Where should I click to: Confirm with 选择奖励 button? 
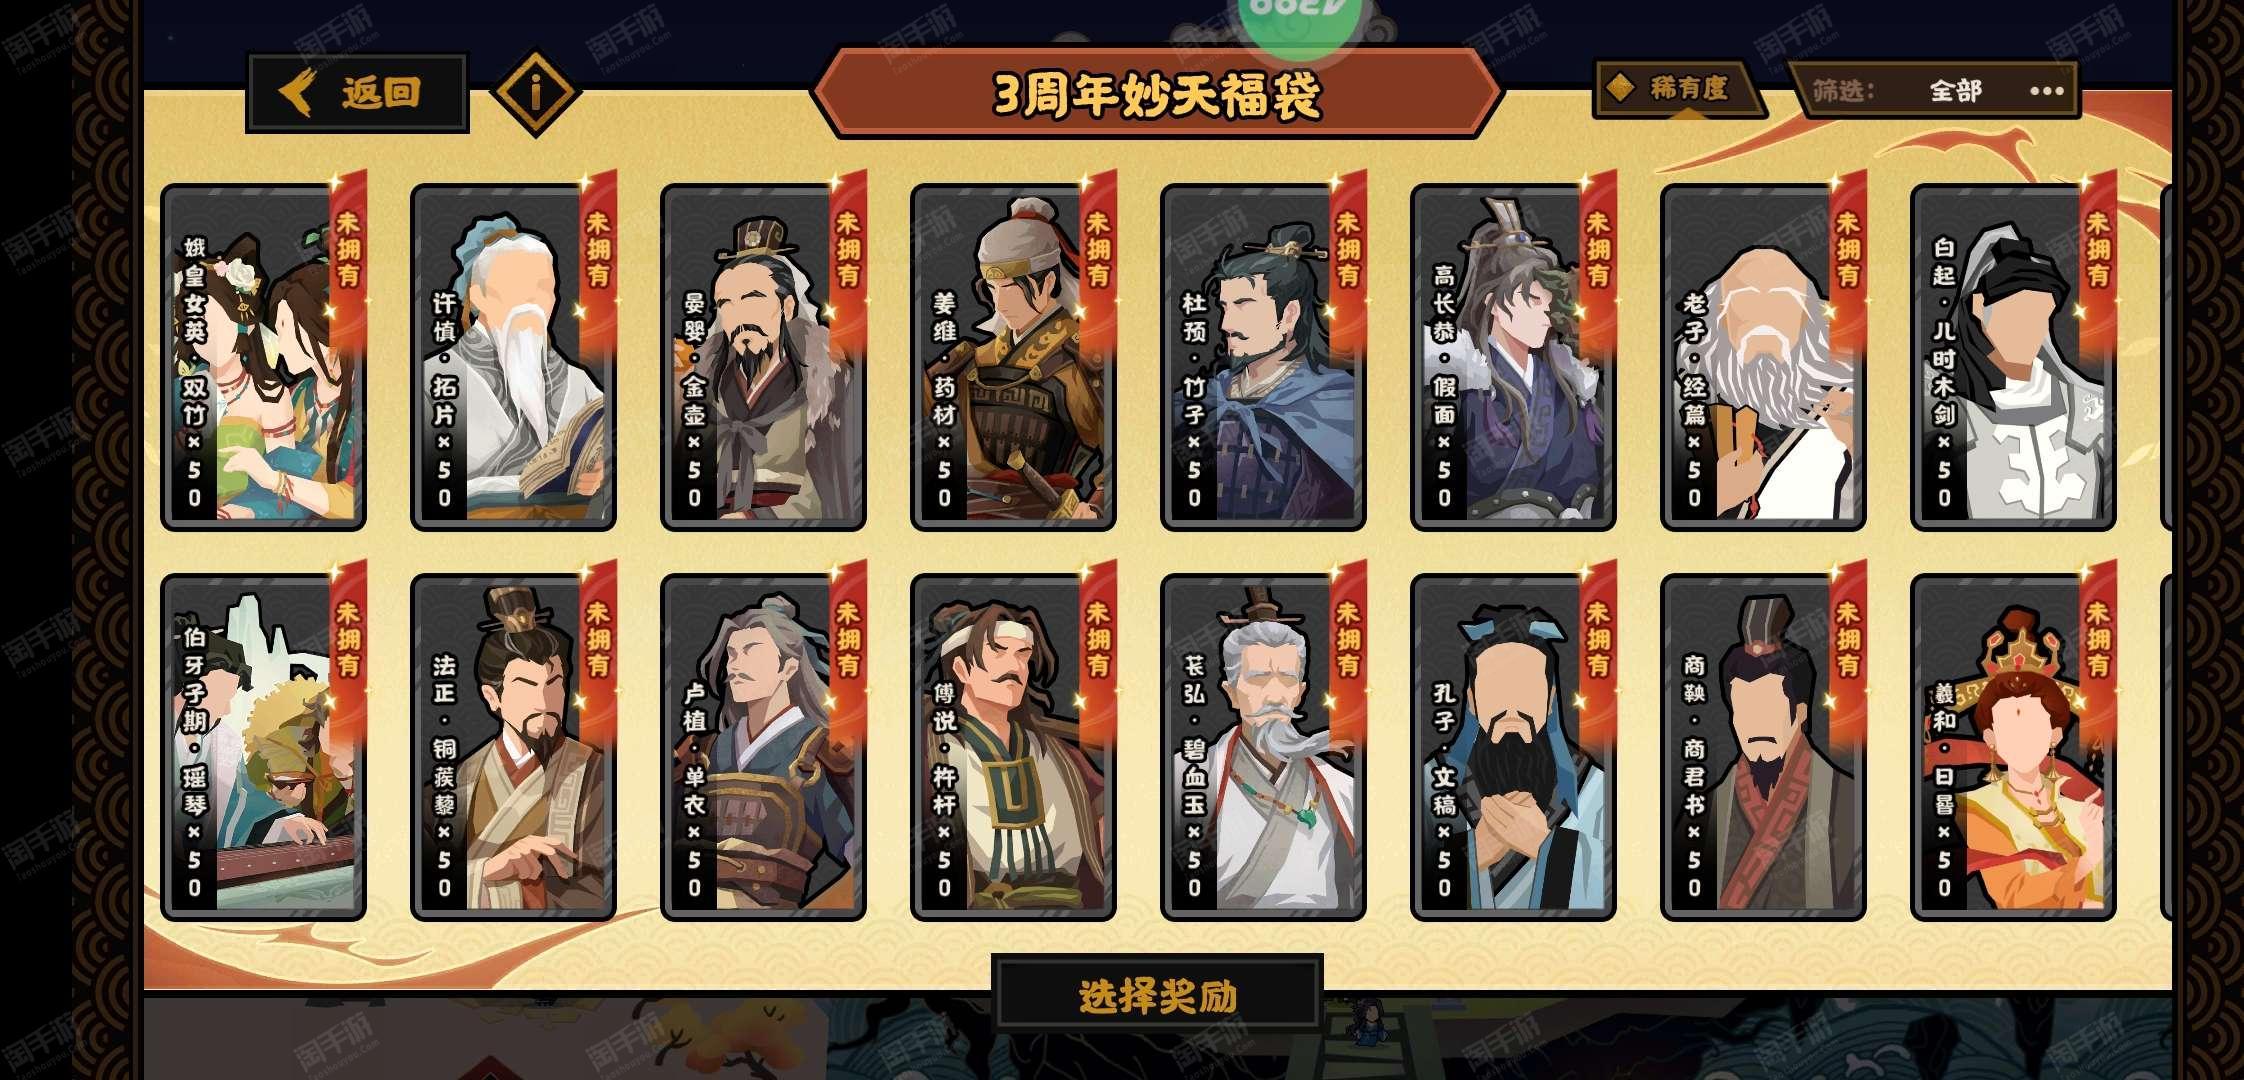point(1157,995)
